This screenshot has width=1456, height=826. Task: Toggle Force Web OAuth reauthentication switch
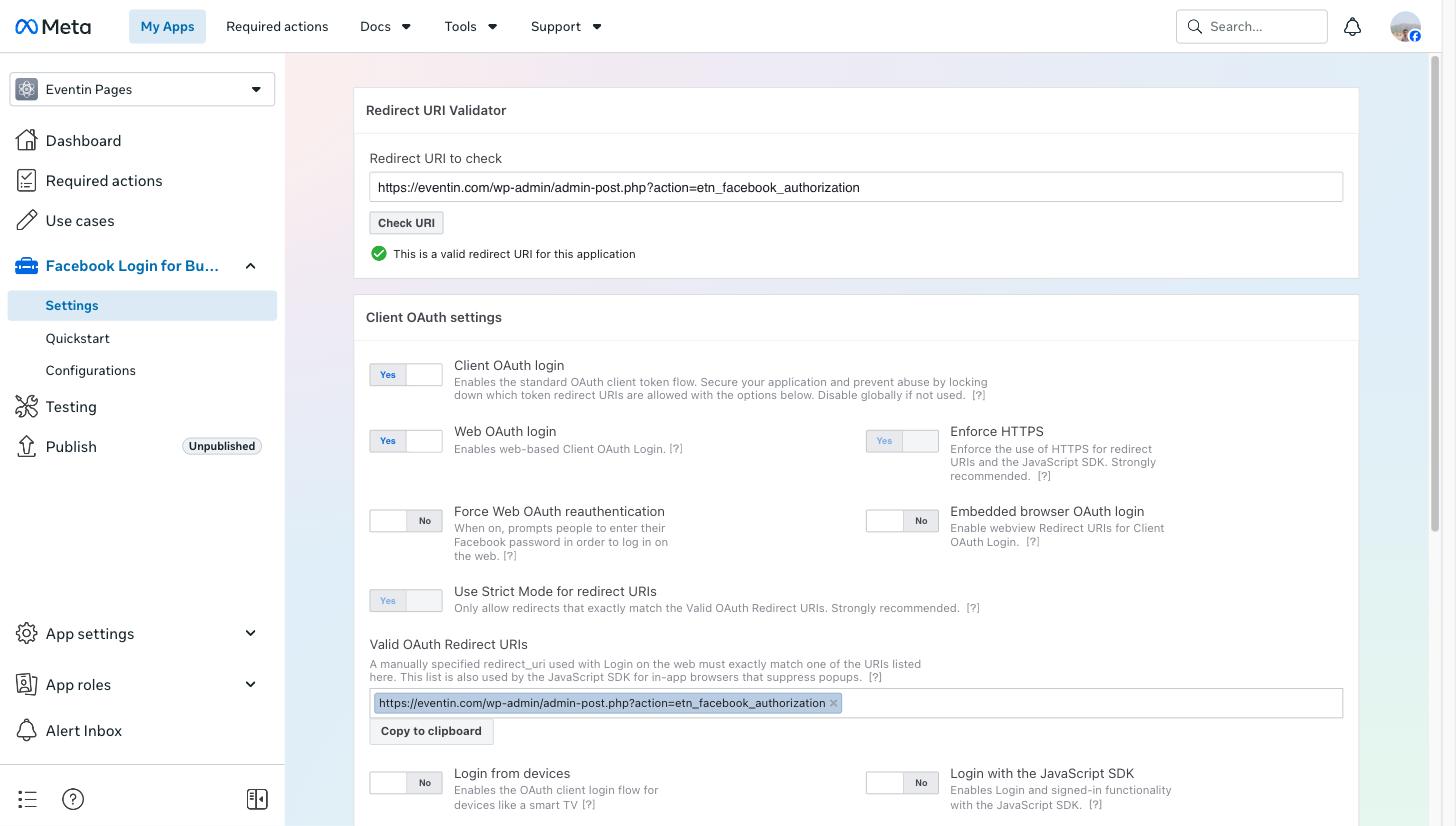406,521
